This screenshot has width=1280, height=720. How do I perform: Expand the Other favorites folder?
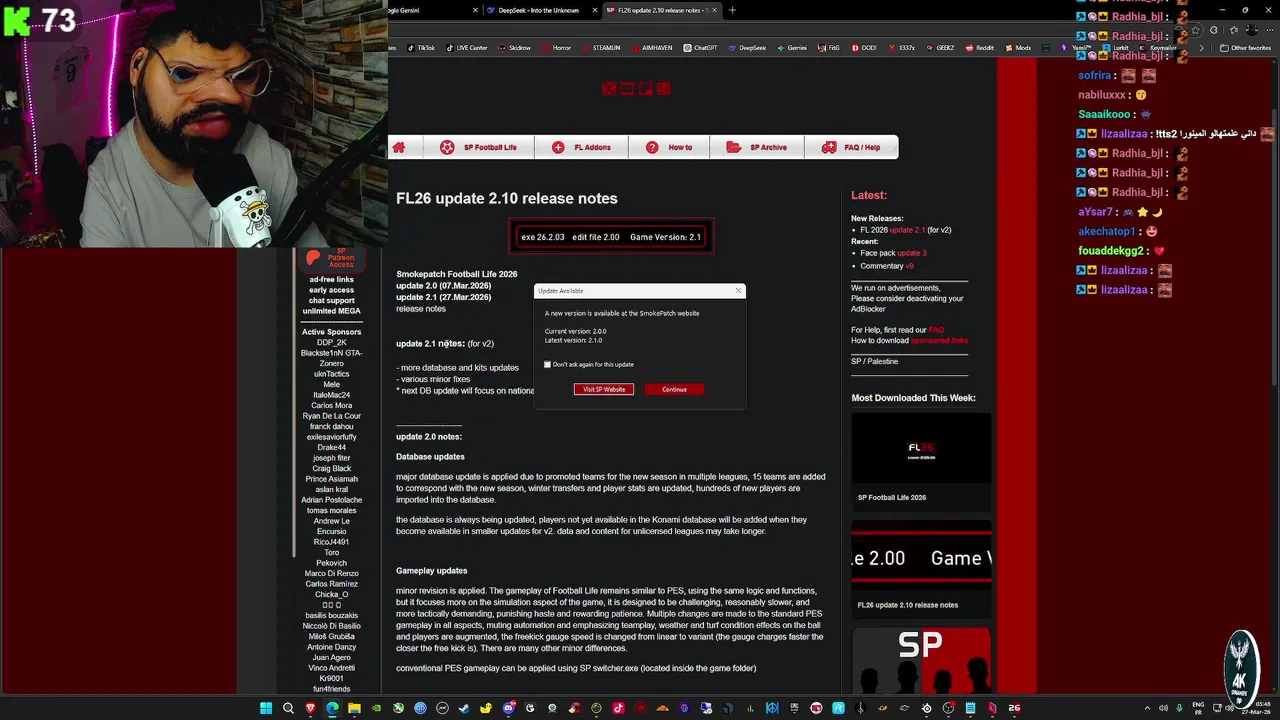click(x=1246, y=48)
